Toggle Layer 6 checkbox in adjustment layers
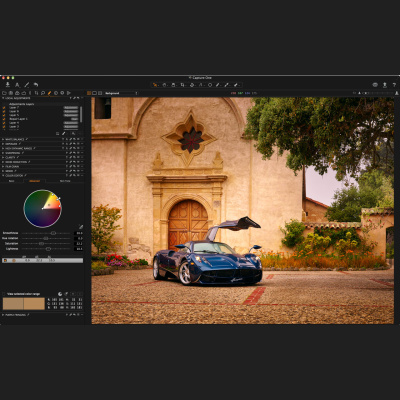Viewport: 400px width, 400px height. click(x=4, y=111)
